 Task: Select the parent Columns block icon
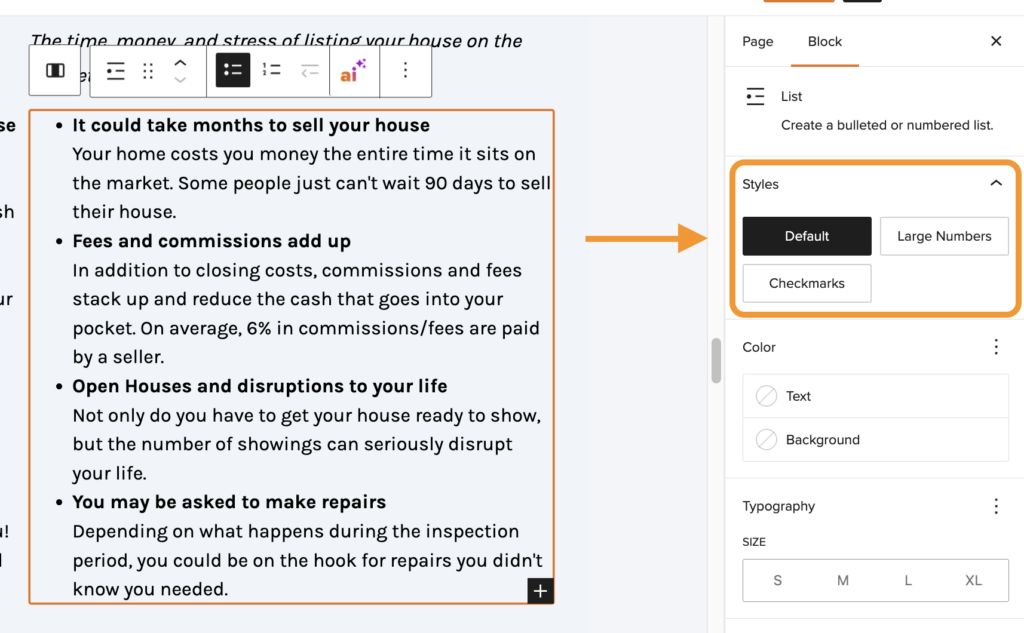coord(55,70)
